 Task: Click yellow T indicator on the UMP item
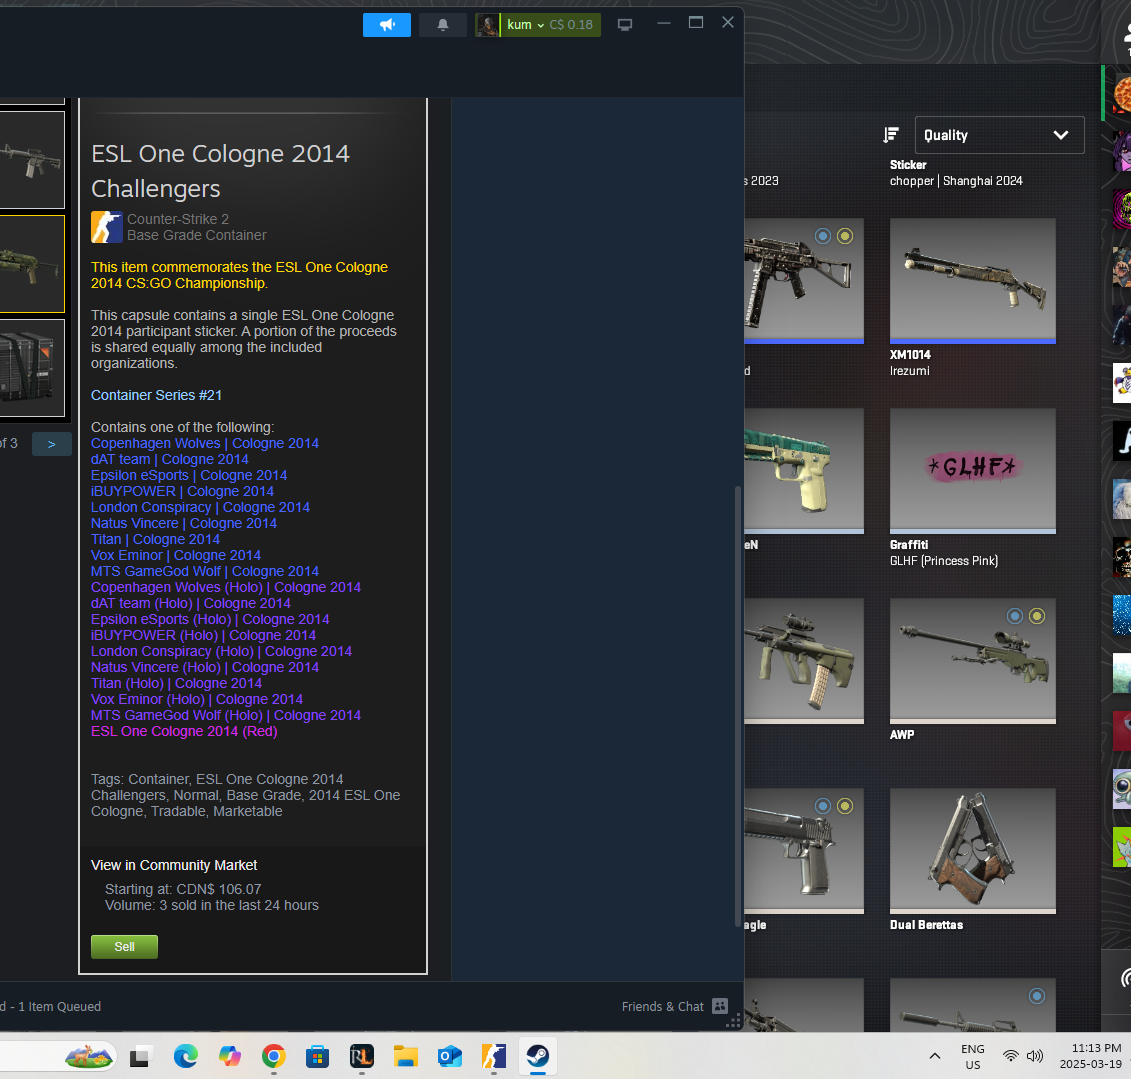tap(845, 236)
